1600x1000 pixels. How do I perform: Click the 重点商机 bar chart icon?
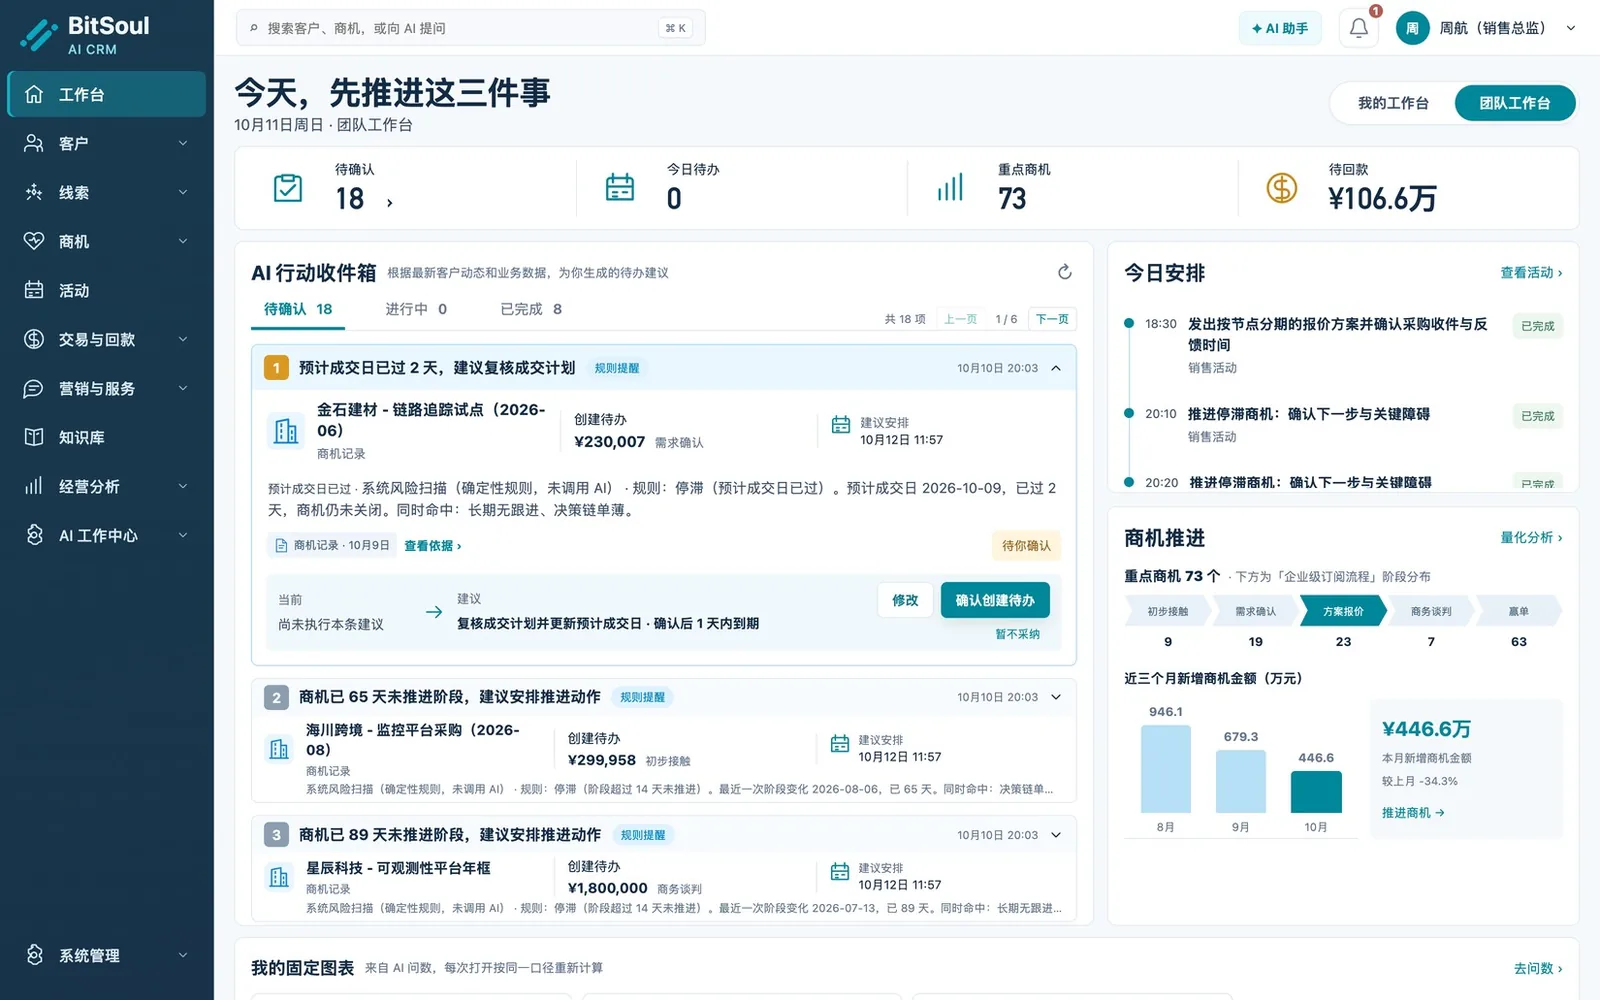pyautogui.click(x=950, y=187)
